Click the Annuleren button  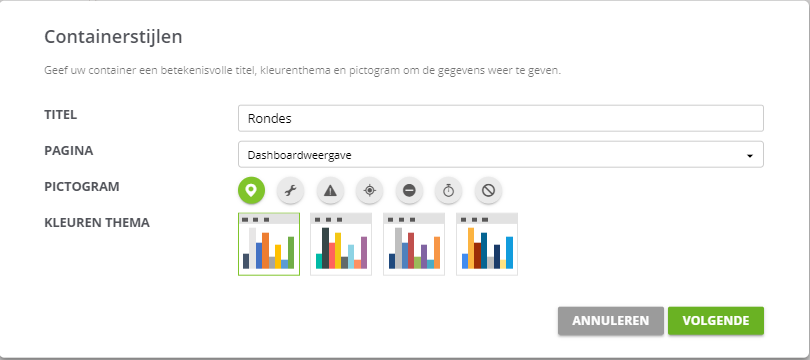611,321
